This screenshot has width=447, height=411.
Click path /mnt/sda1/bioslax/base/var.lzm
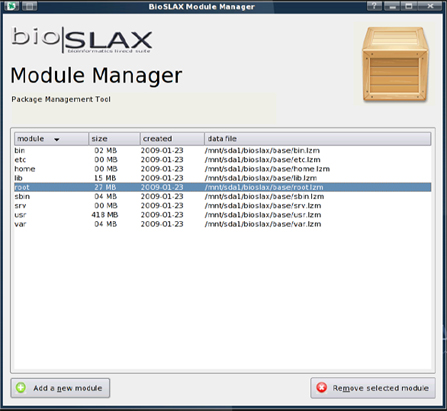point(263,224)
